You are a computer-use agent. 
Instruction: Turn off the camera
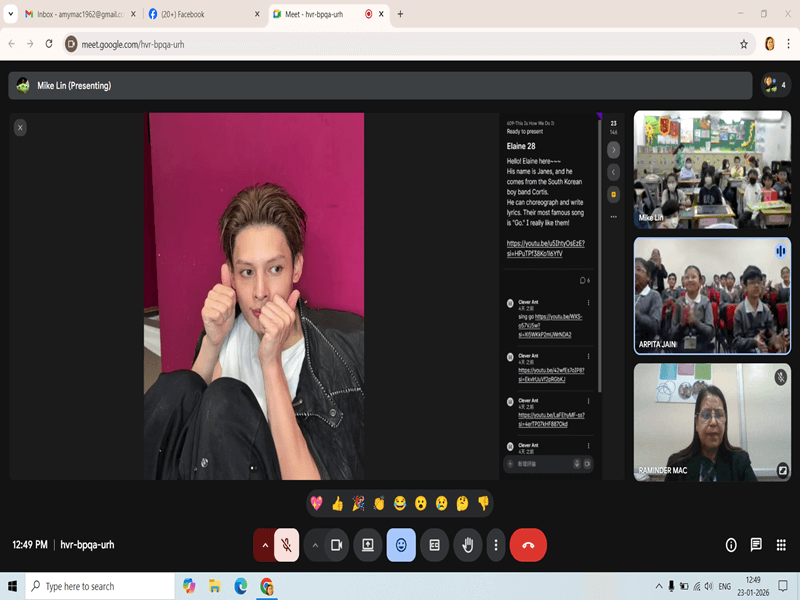[x=337, y=545]
